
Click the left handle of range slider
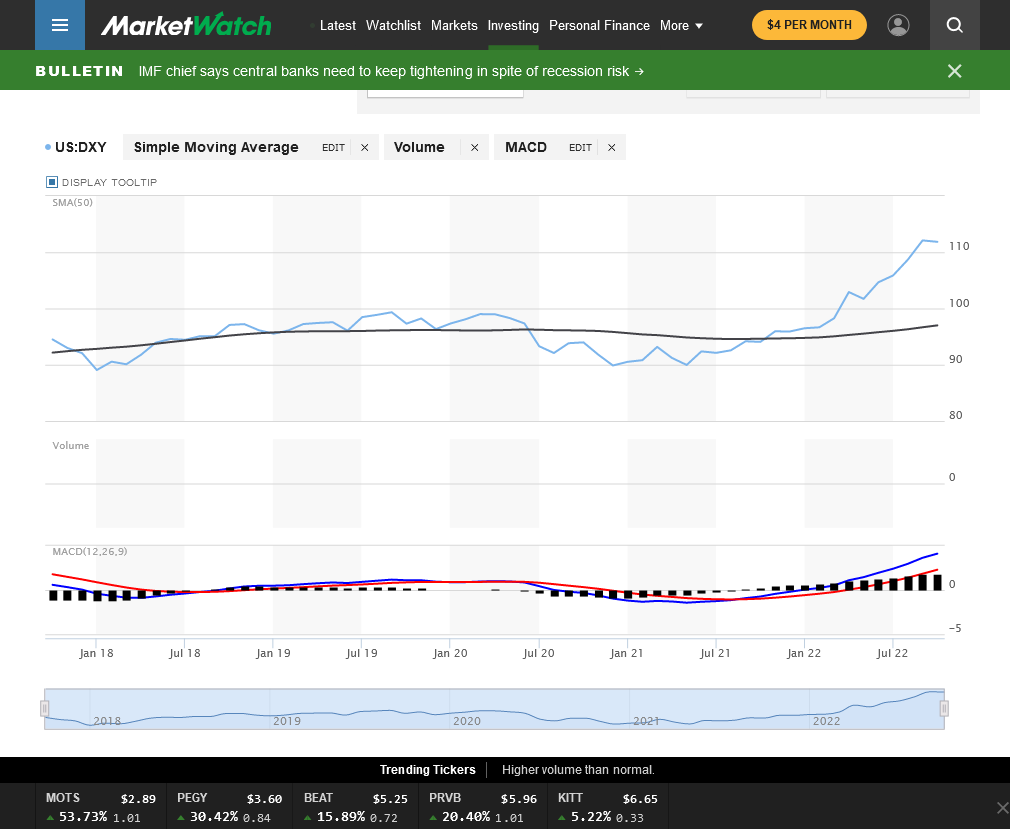pyautogui.click(x=44, y=708)
